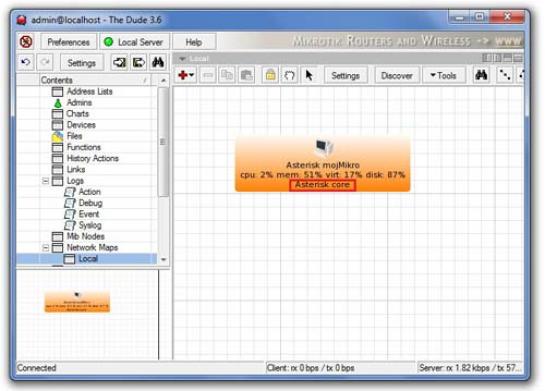Image resolution: width=545 pixels, height=391 pixels.
Task: Open the Tools dropdown menu
Action: point(443,75)
